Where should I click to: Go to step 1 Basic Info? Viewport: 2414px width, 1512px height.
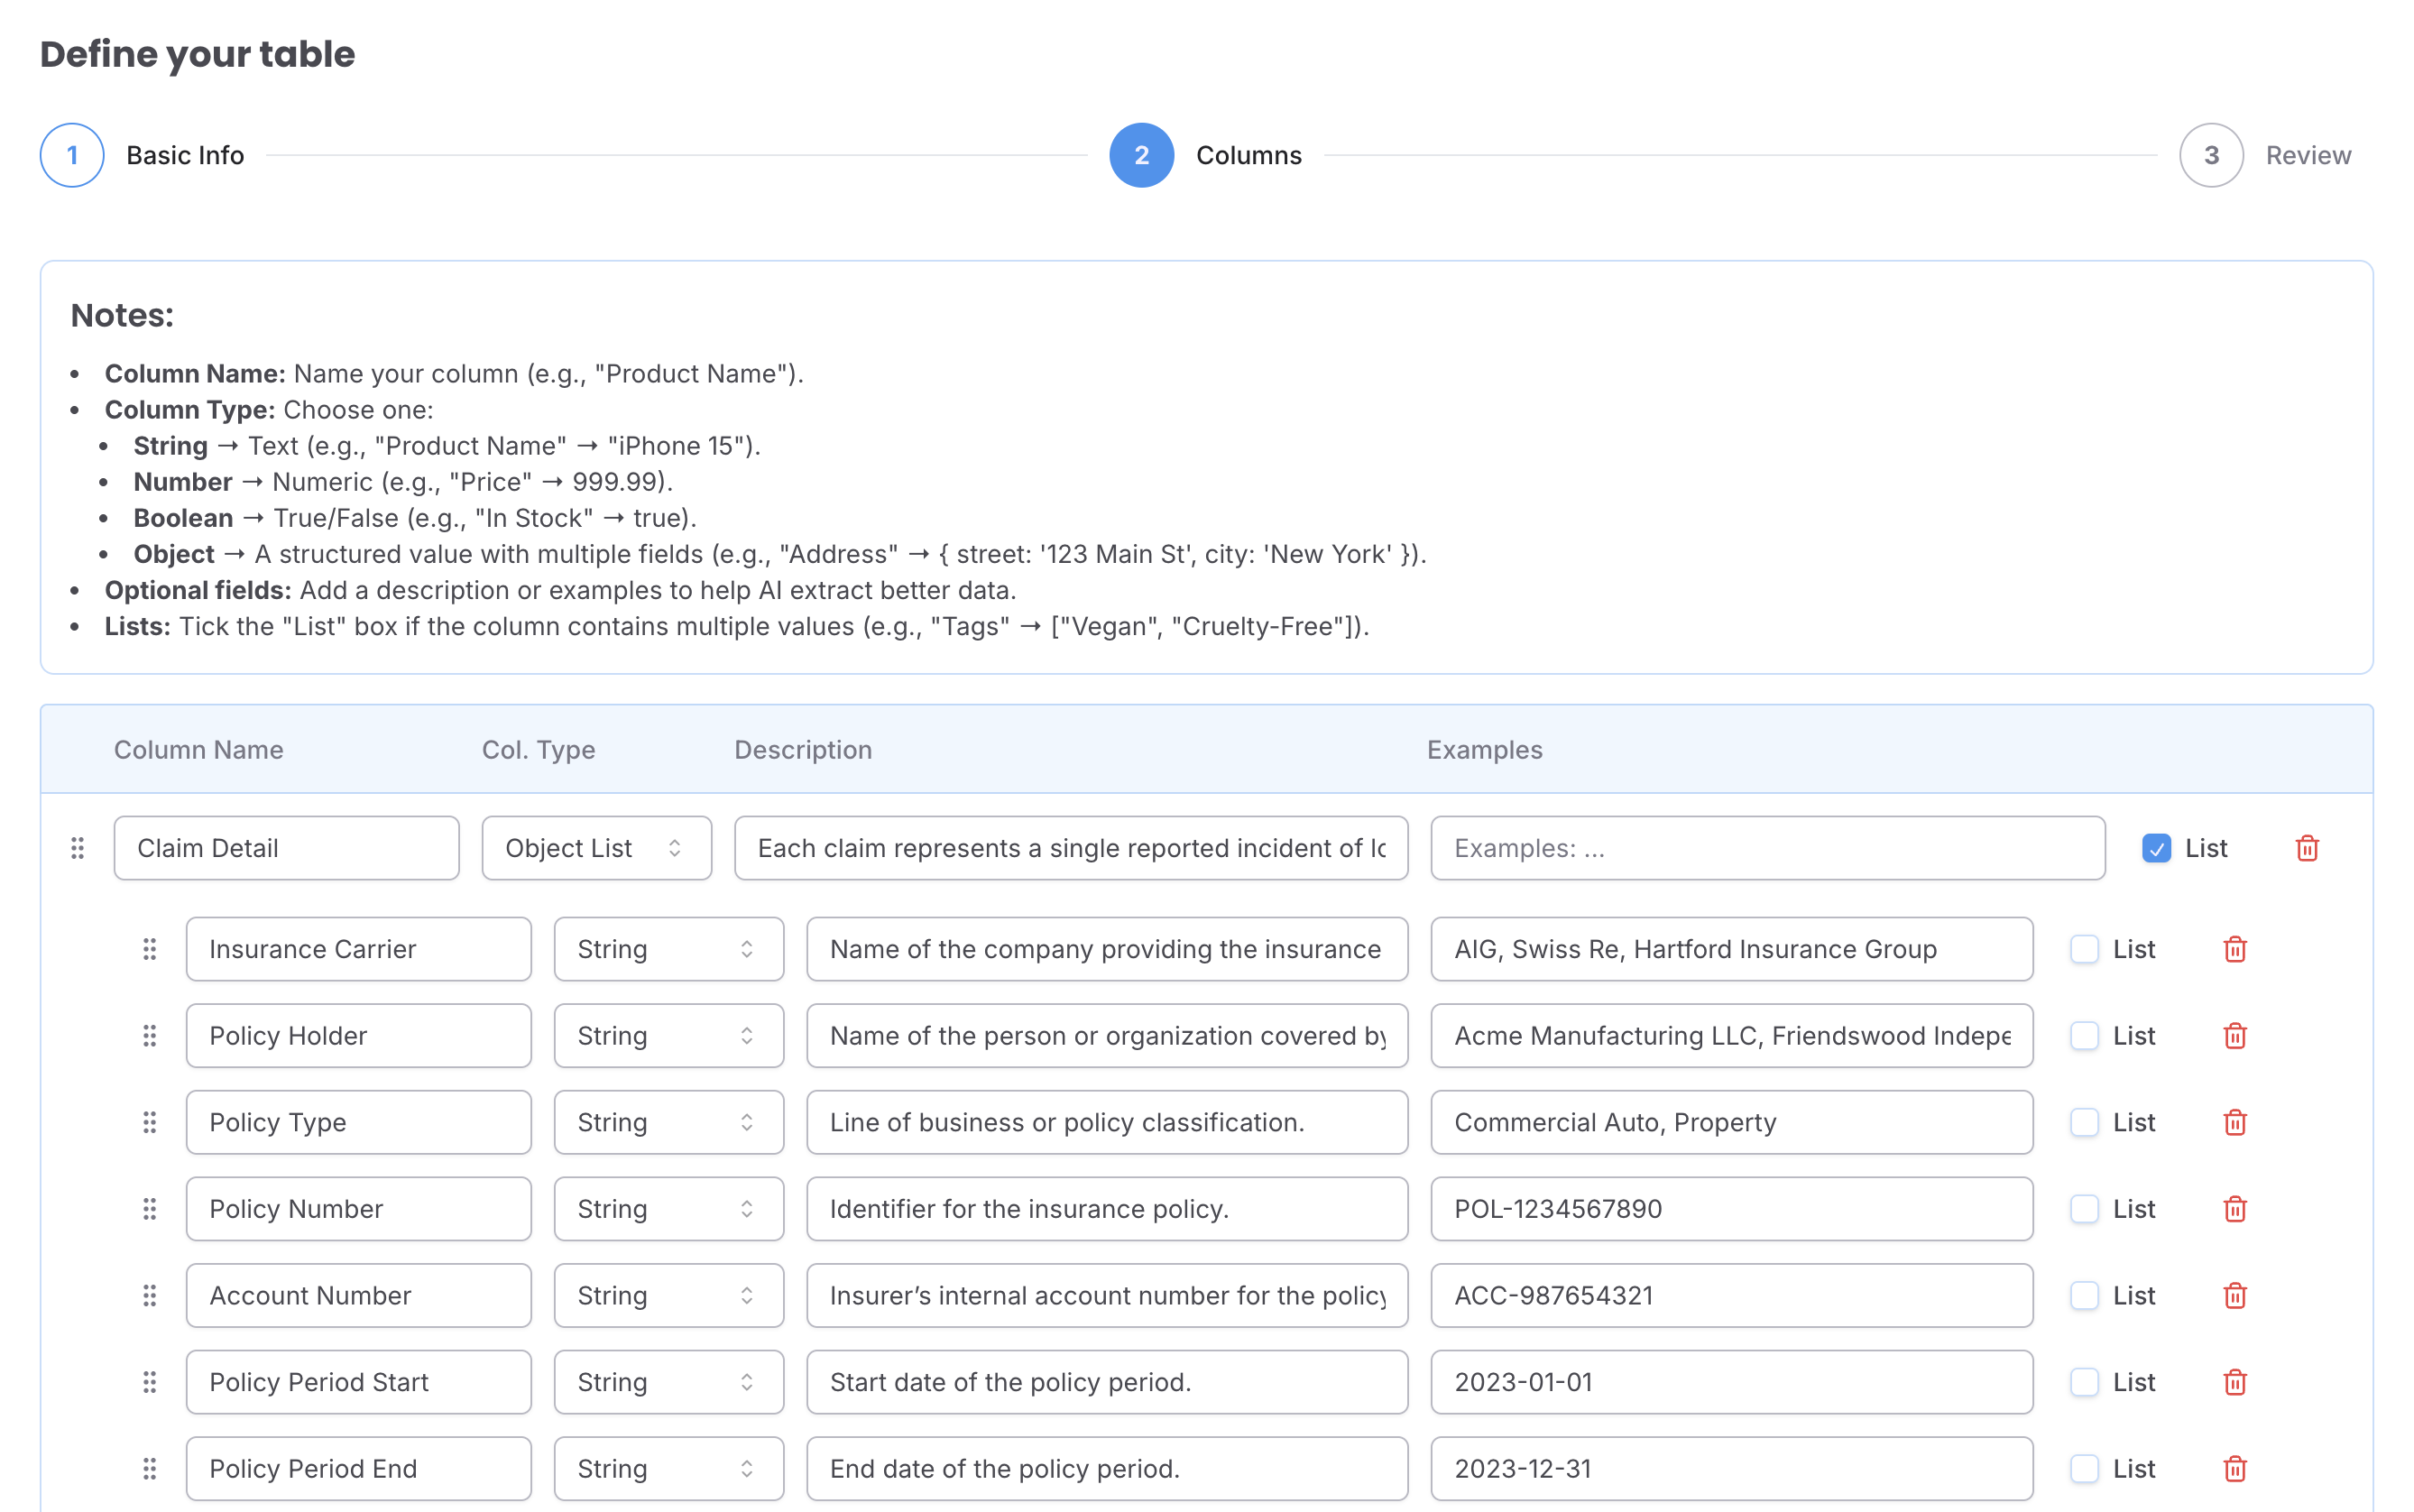click(x=142, y=155)
